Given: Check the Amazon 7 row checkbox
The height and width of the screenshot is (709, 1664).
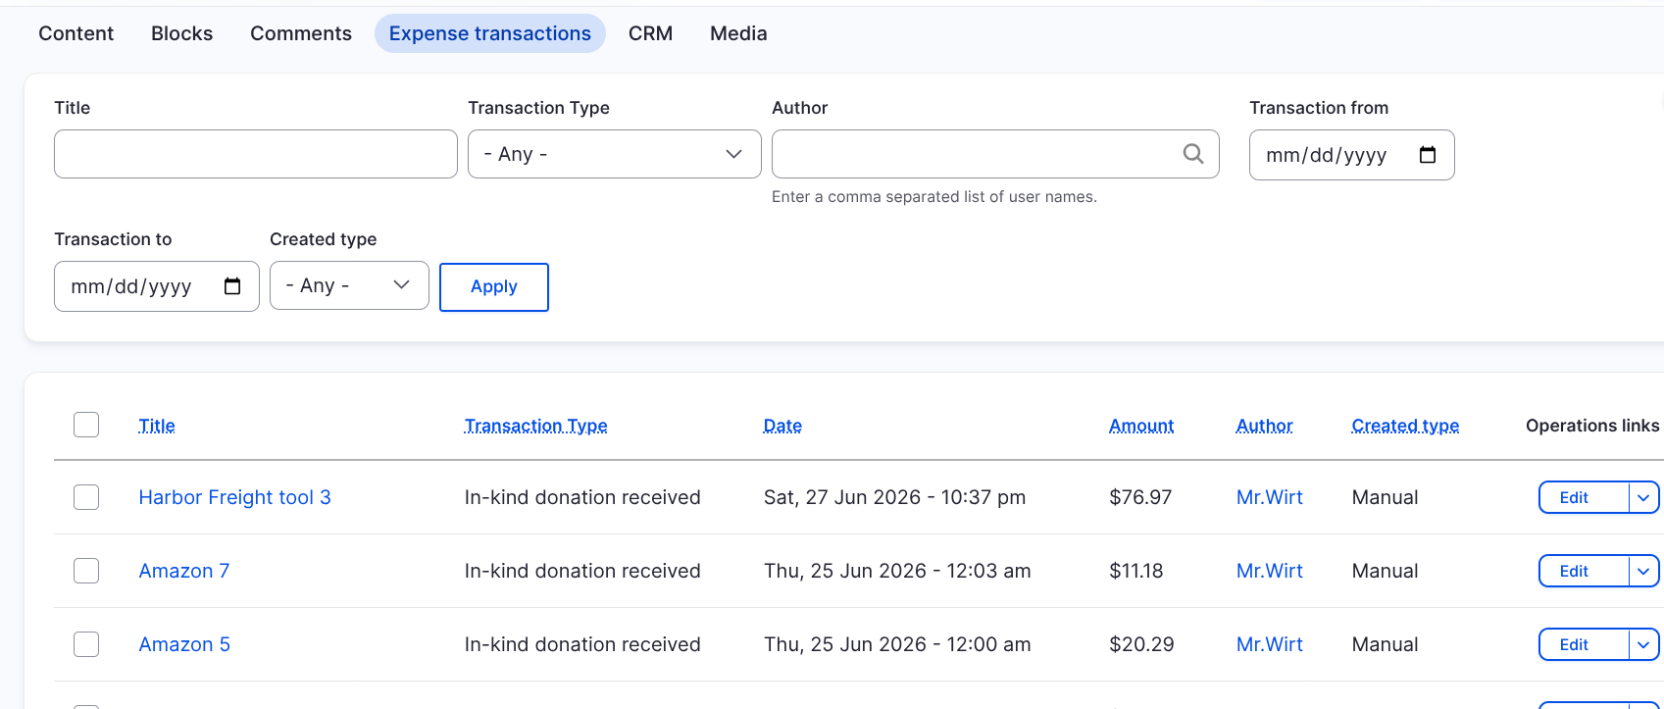Looking at the screenshot, I should [86, 571].
